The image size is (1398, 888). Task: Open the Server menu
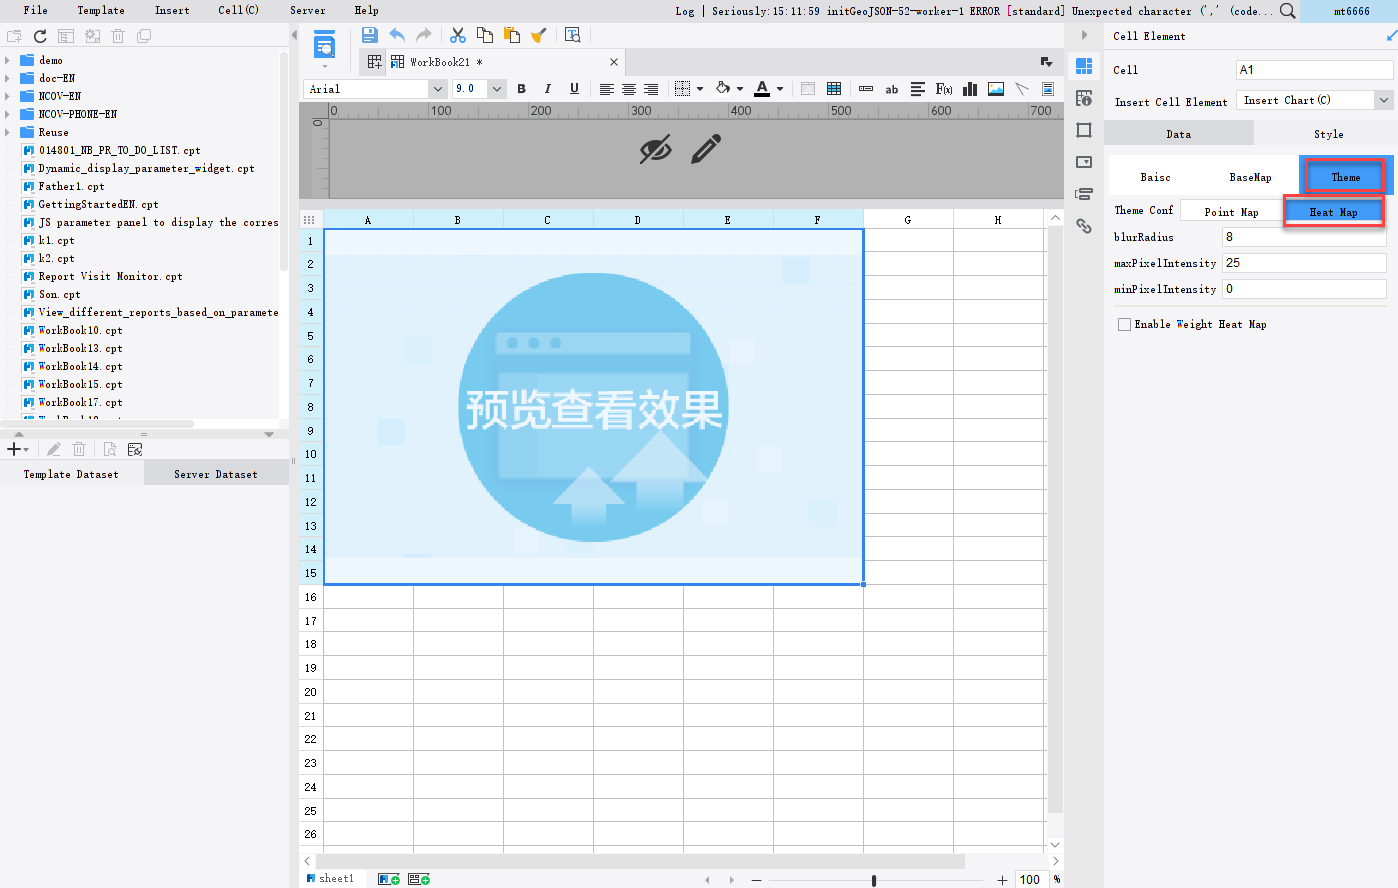click(307, 10)
